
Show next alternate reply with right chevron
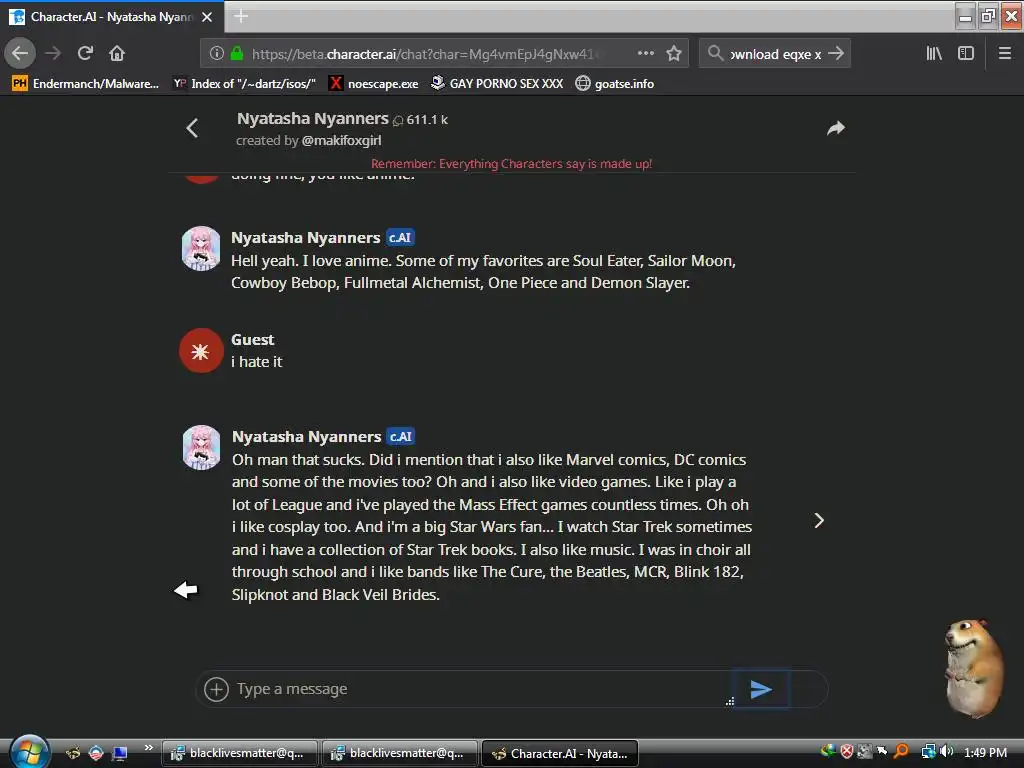[819, 520]
